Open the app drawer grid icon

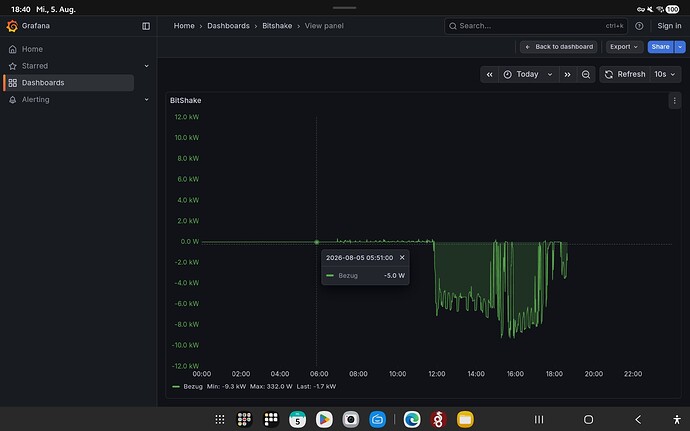220,419
